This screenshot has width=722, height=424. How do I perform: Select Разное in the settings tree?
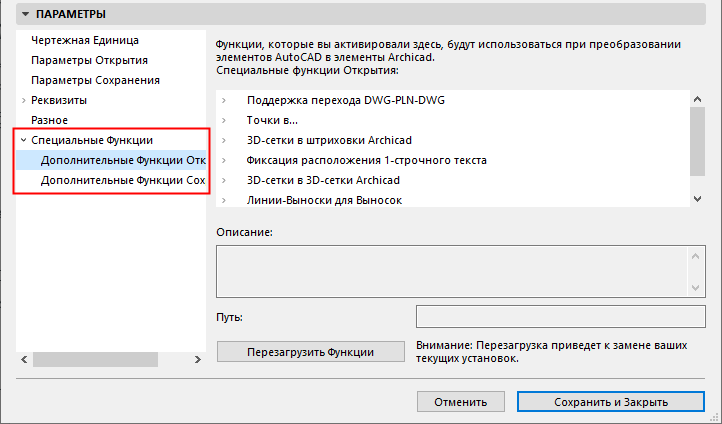(x=50, y=120)
